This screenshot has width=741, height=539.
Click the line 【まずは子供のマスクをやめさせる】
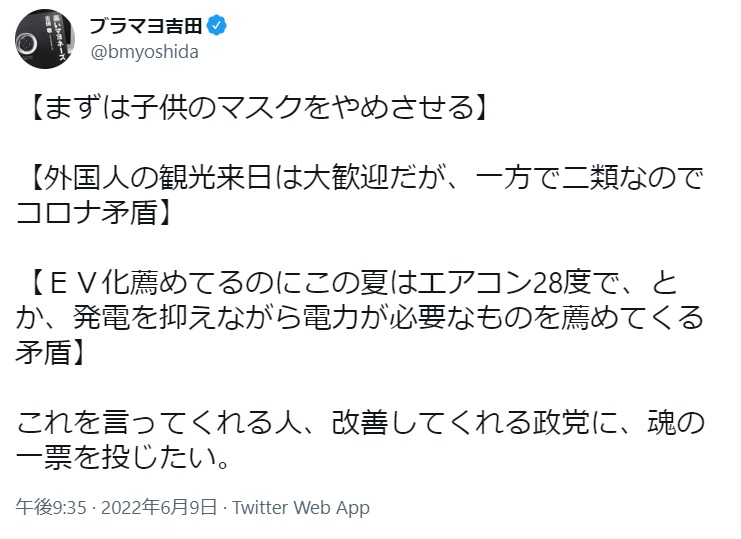click(258, 107)
